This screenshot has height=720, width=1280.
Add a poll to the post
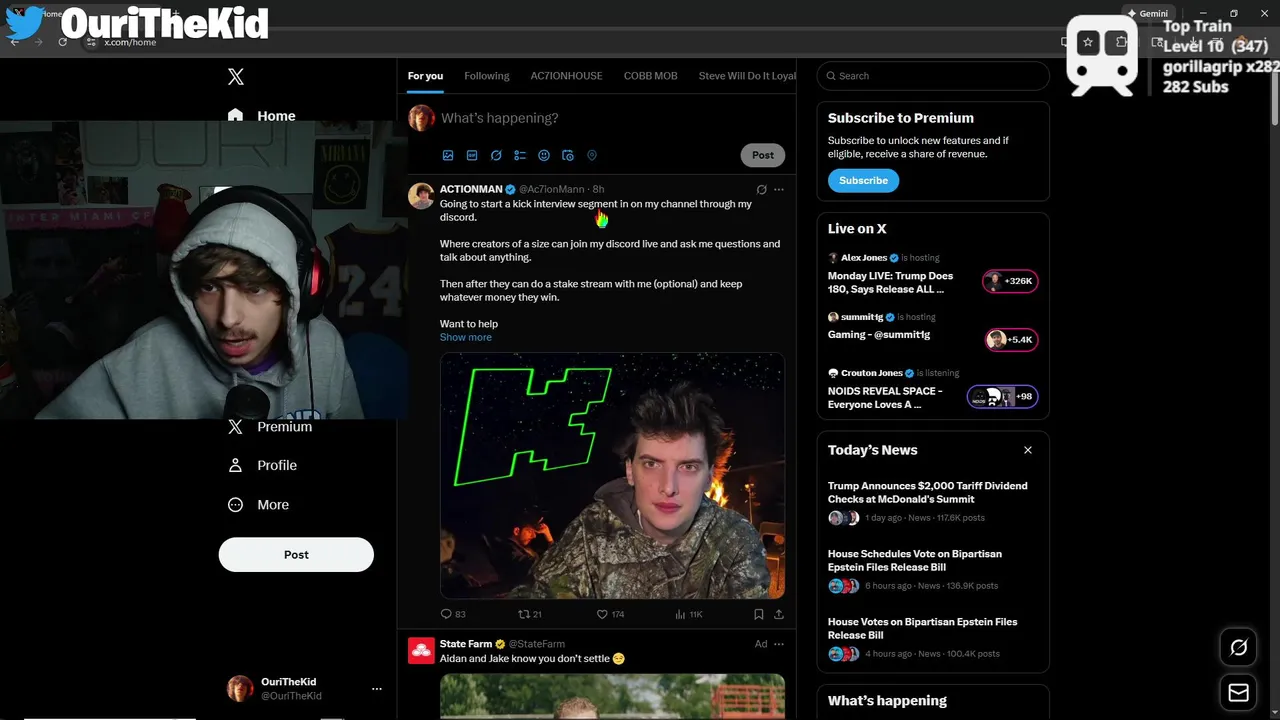click(520, 156)
